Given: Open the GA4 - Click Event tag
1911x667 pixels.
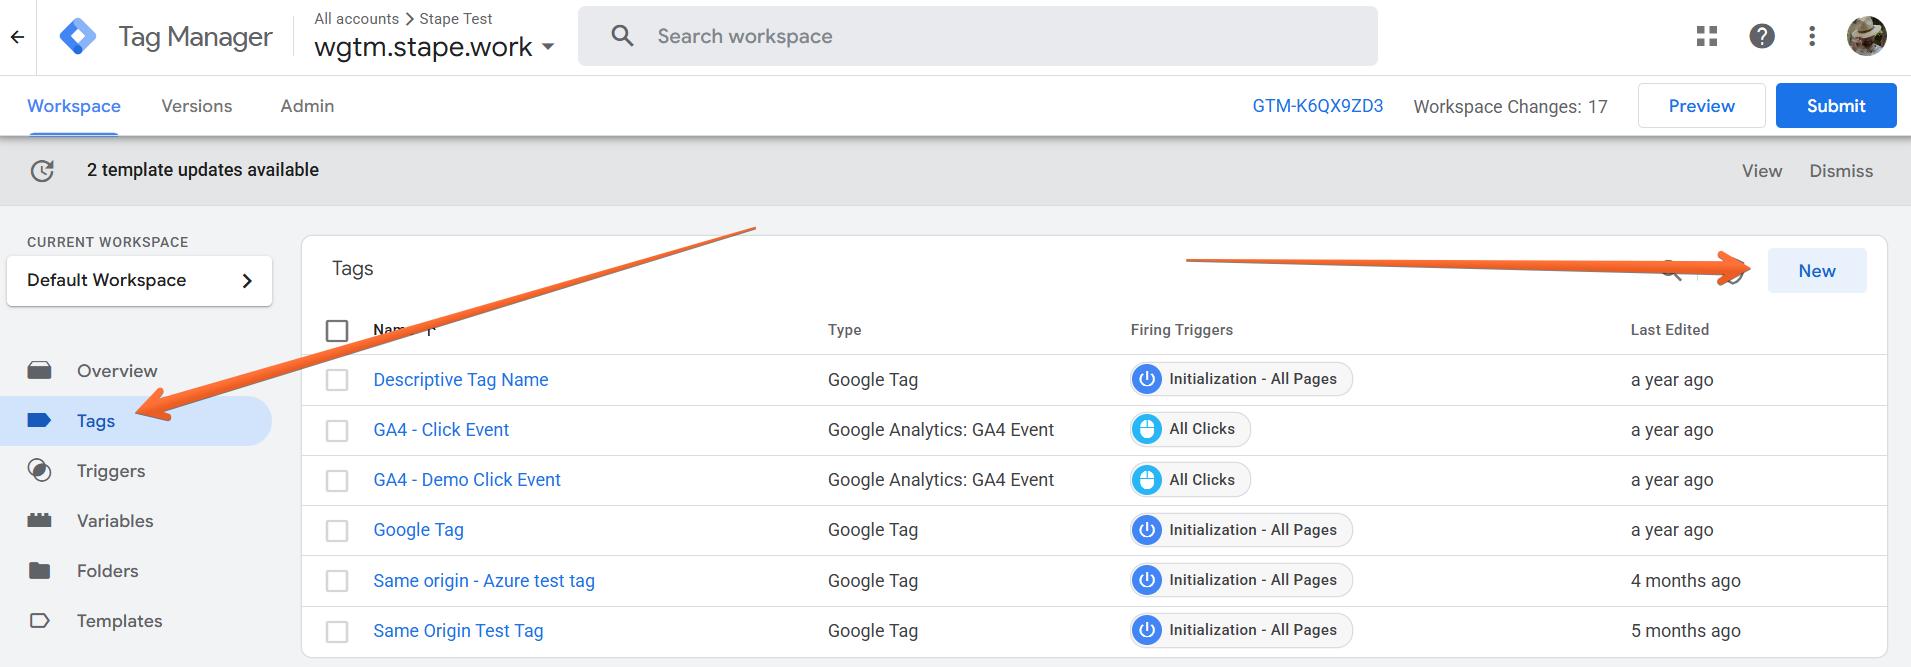Looking at the screenshot, I should pyautogui.click(x=441, y=430).
